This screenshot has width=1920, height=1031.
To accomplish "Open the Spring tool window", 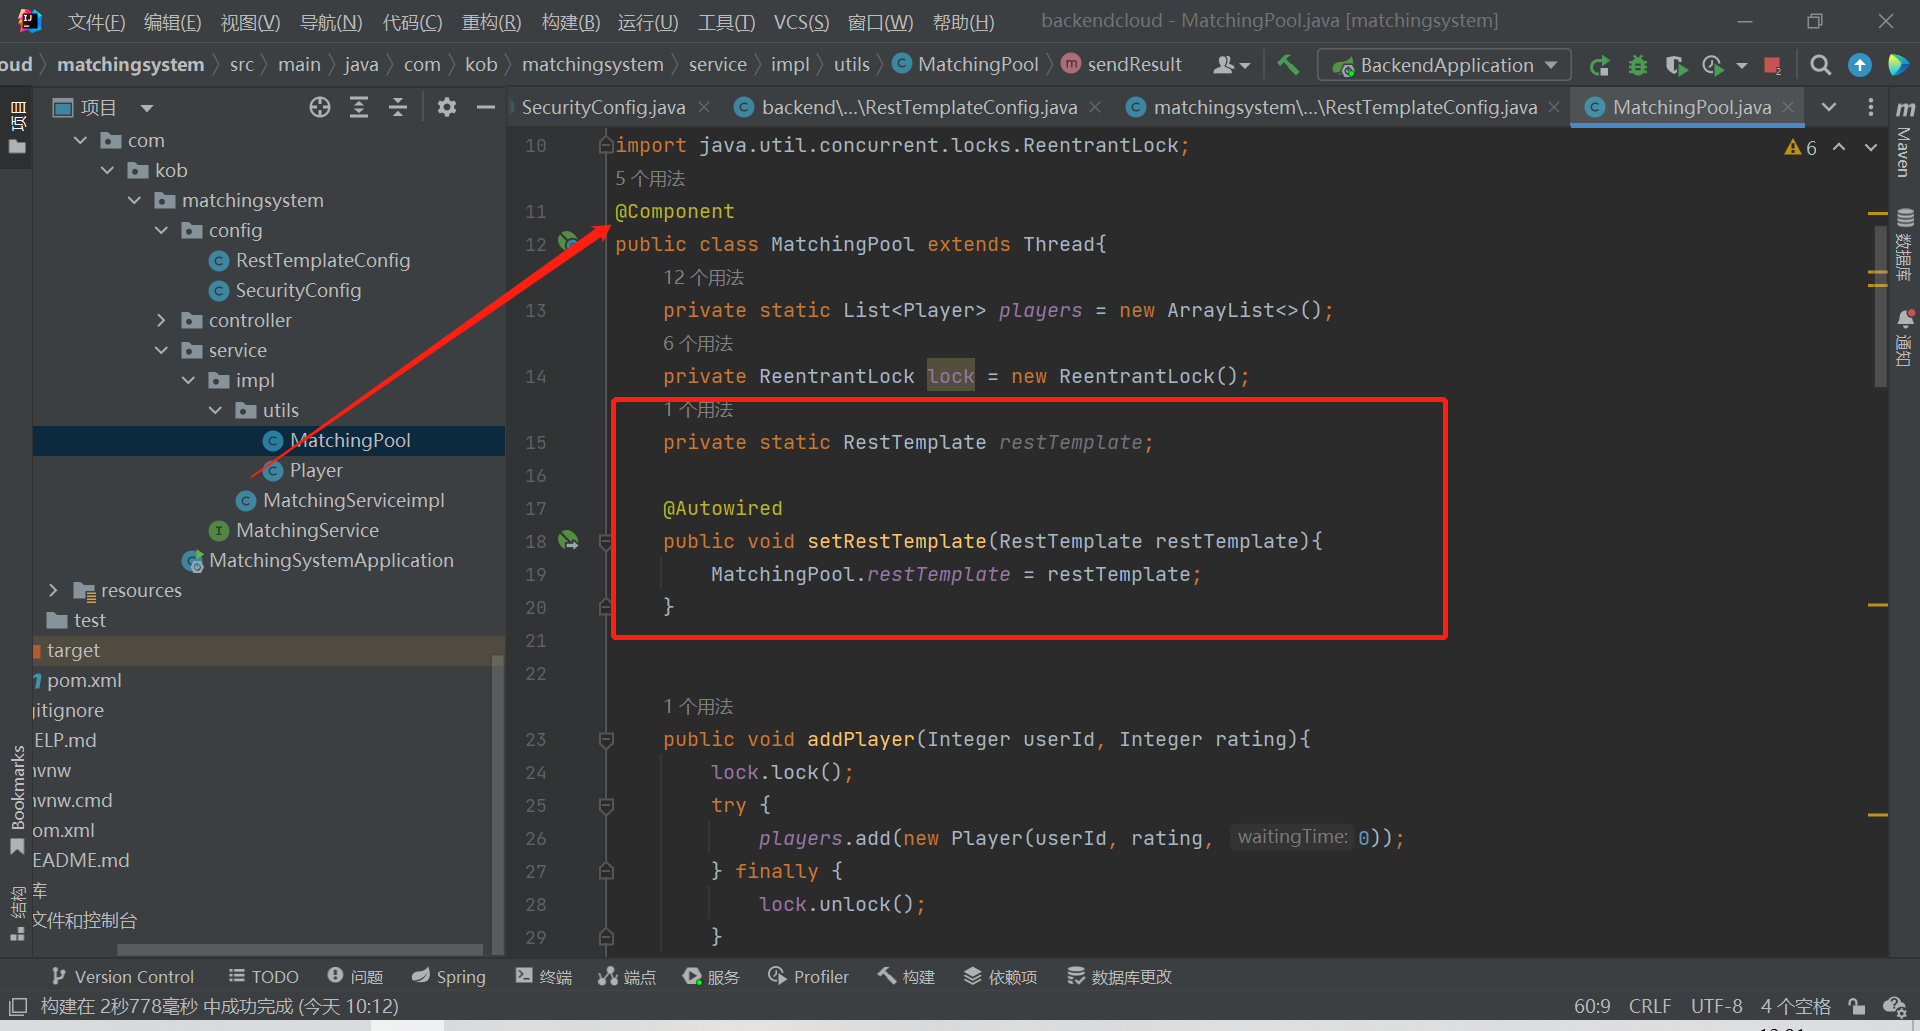I will pyautogui.click(x=449, y=976).
